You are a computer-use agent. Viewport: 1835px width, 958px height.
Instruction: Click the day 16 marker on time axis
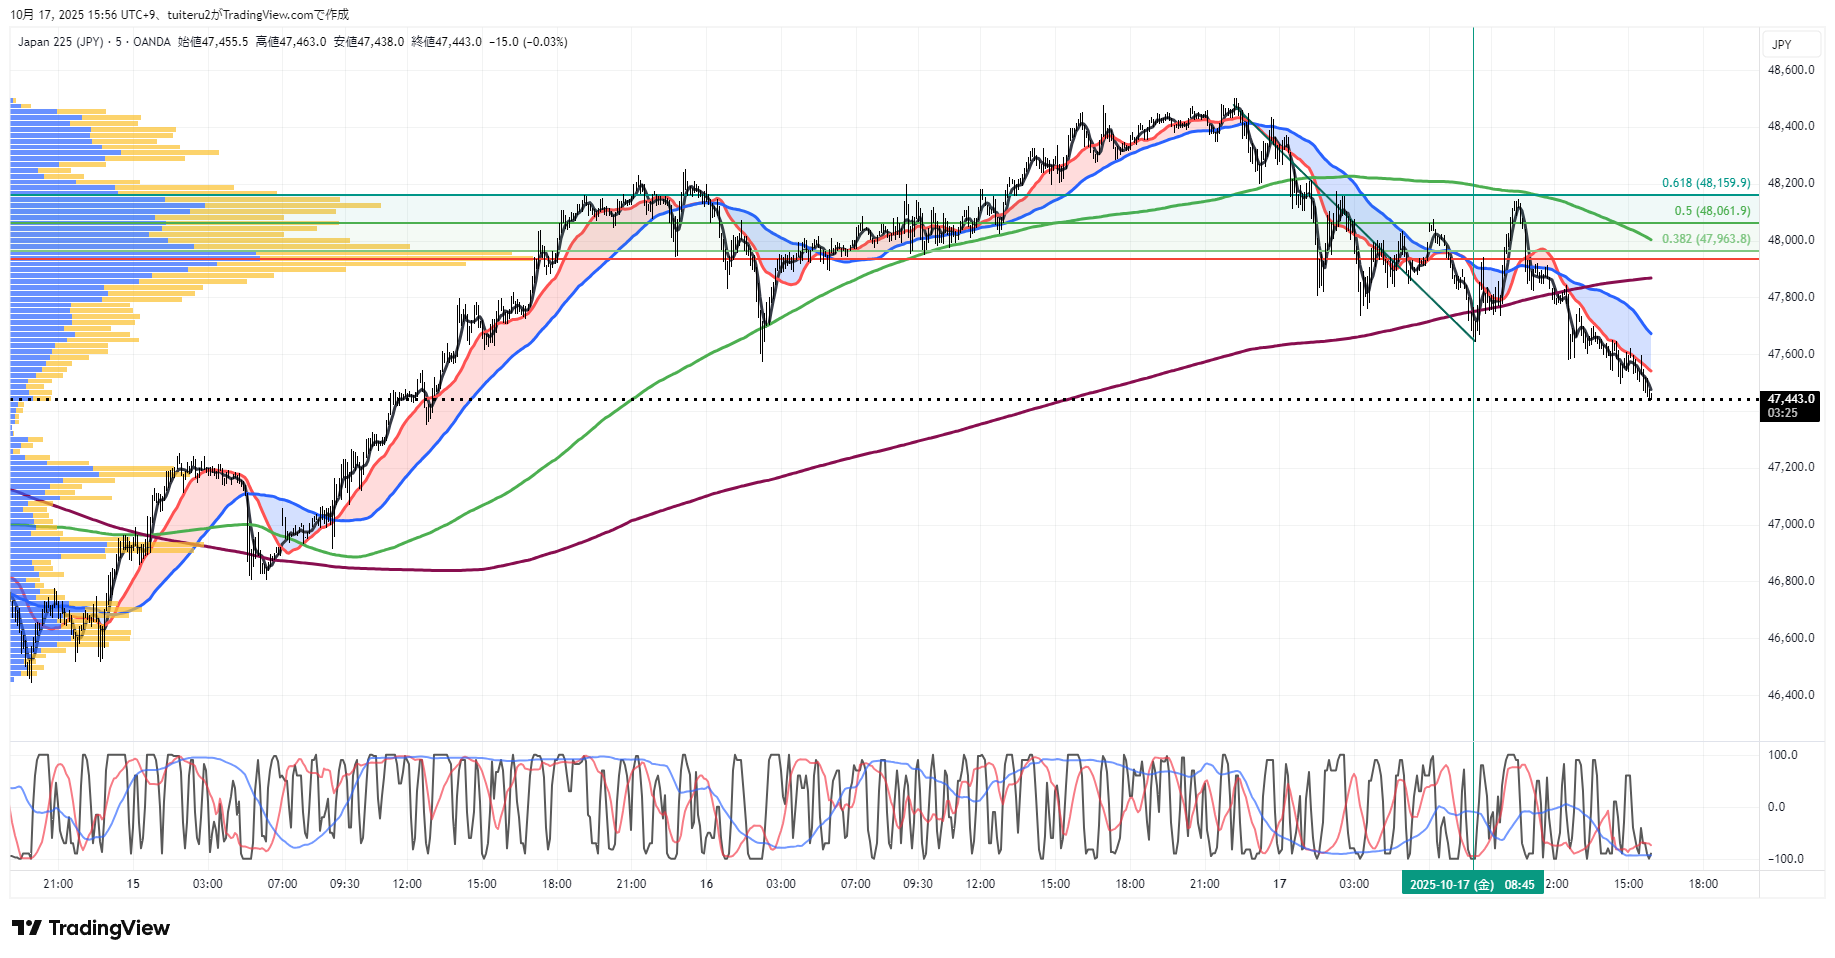pos(706,884)
